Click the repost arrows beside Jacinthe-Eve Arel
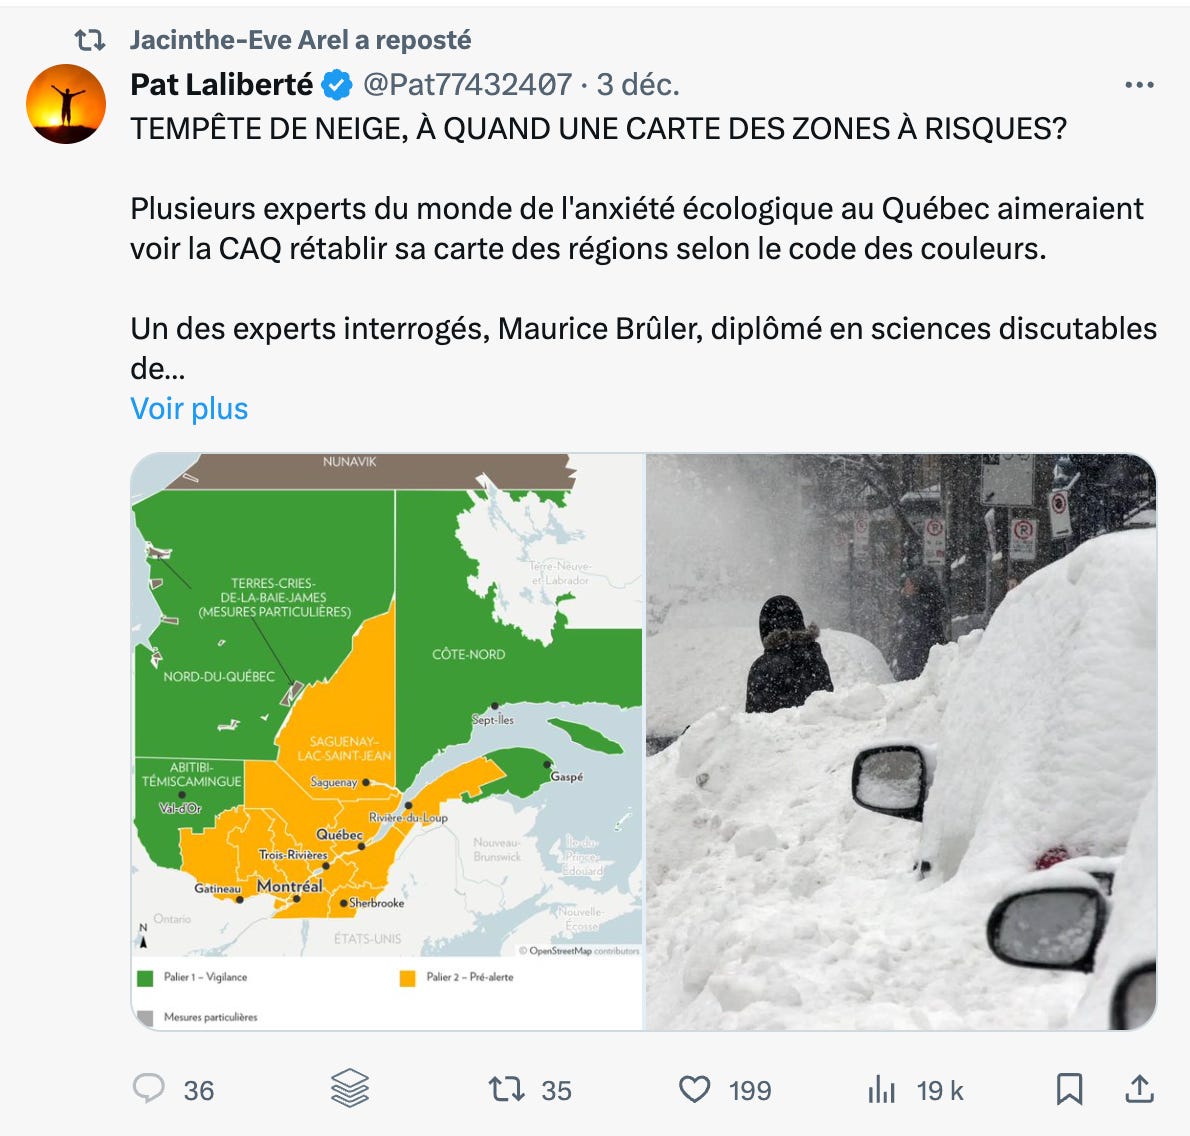The height and width of the screenshot is (1136, 1190). pyautogui.click(x=90, y=39)
